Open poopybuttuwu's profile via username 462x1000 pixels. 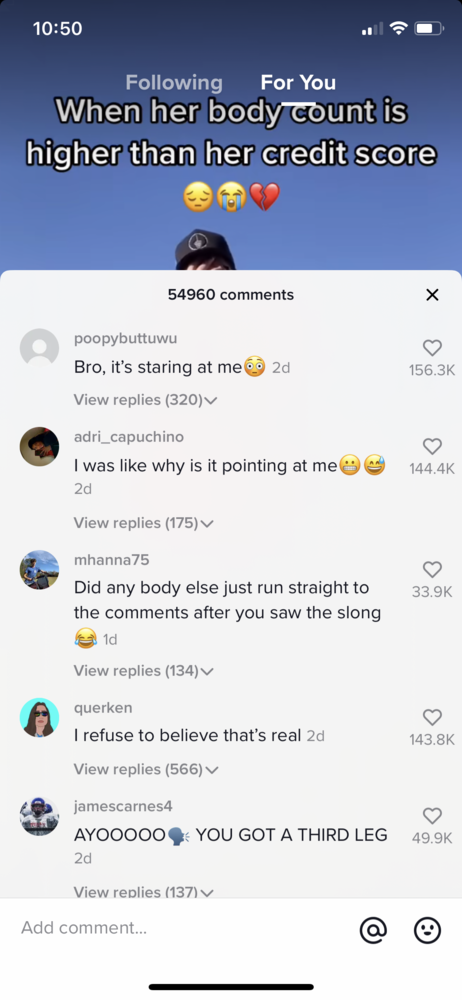(x=126, y=339)
